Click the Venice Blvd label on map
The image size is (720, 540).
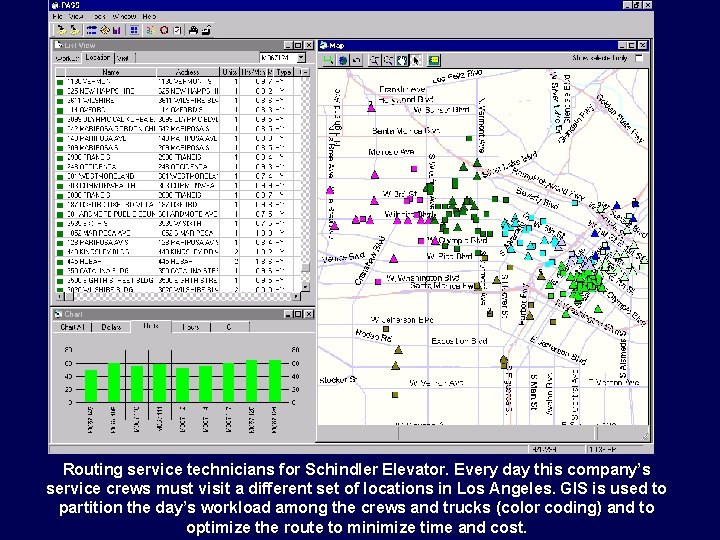(344, 258)
